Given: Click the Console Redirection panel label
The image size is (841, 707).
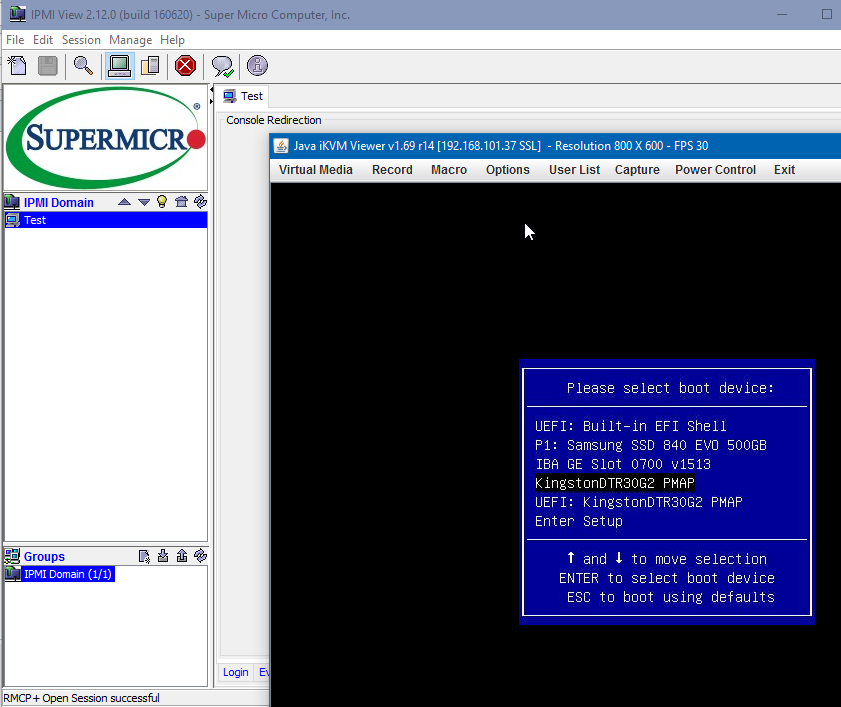Looking at the screenshot, I should (274, 120).
